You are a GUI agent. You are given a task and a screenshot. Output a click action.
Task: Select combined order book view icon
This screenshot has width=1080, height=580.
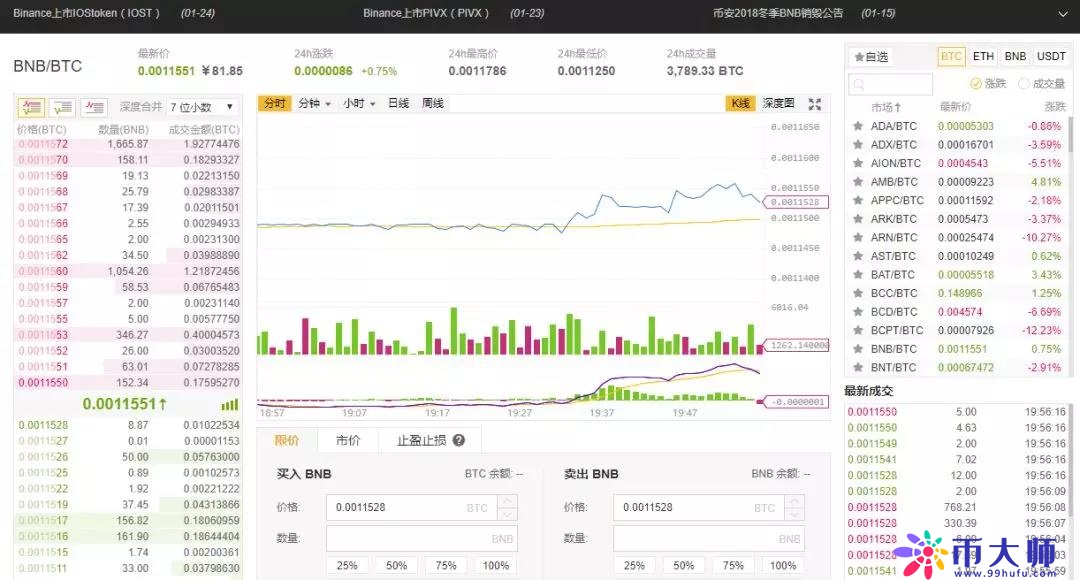click(x=31, y=107)
